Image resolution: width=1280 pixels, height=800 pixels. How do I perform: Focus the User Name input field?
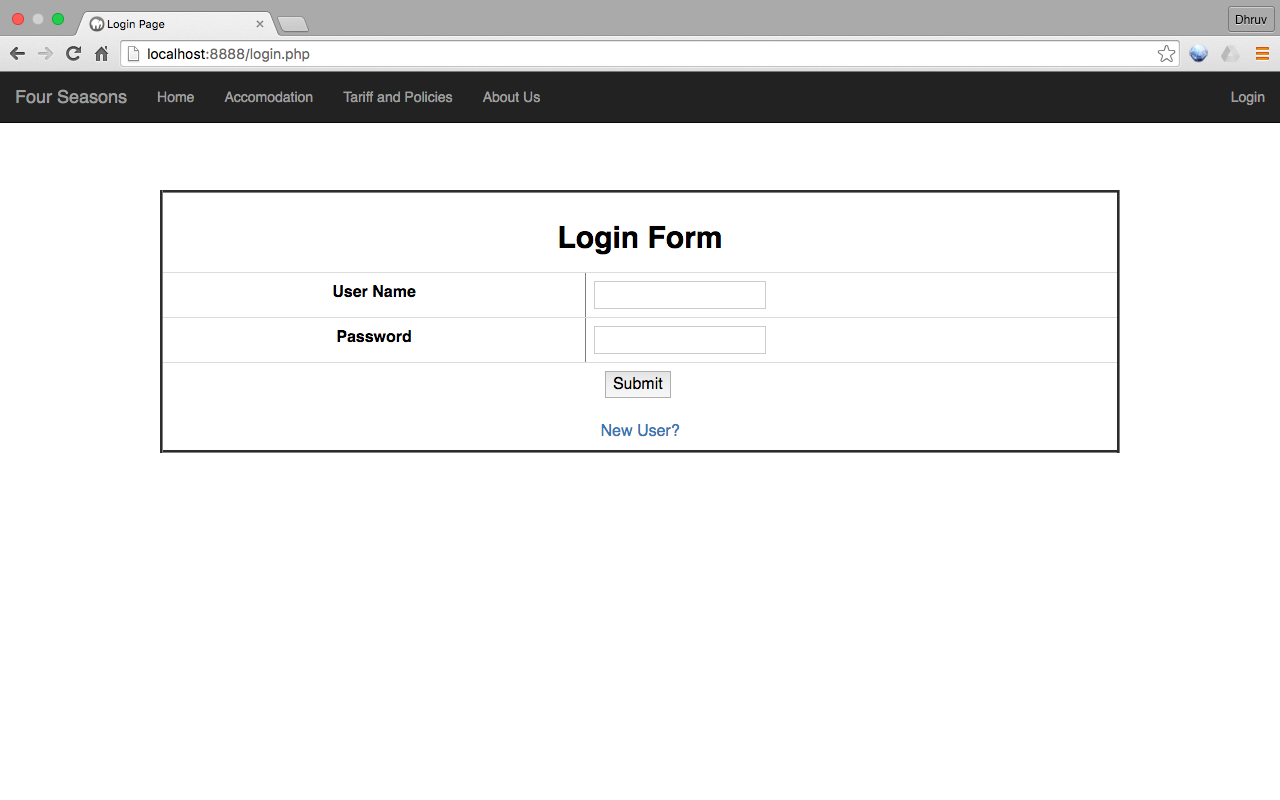pos(680,295)
